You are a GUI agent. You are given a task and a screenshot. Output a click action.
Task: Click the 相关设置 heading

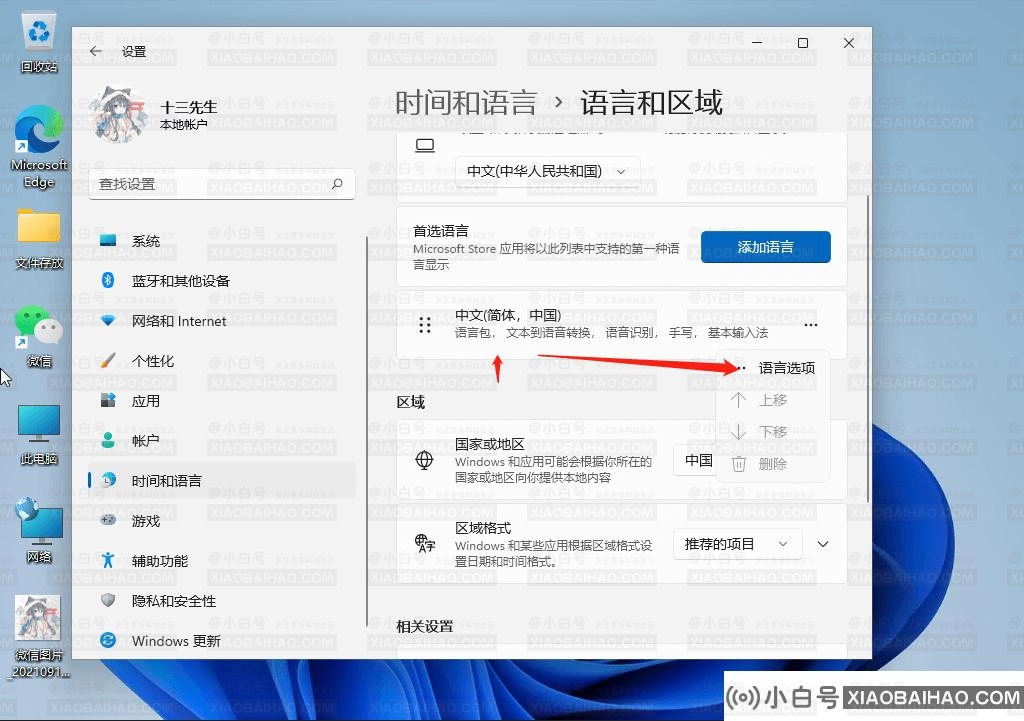[x=424, y=626]
